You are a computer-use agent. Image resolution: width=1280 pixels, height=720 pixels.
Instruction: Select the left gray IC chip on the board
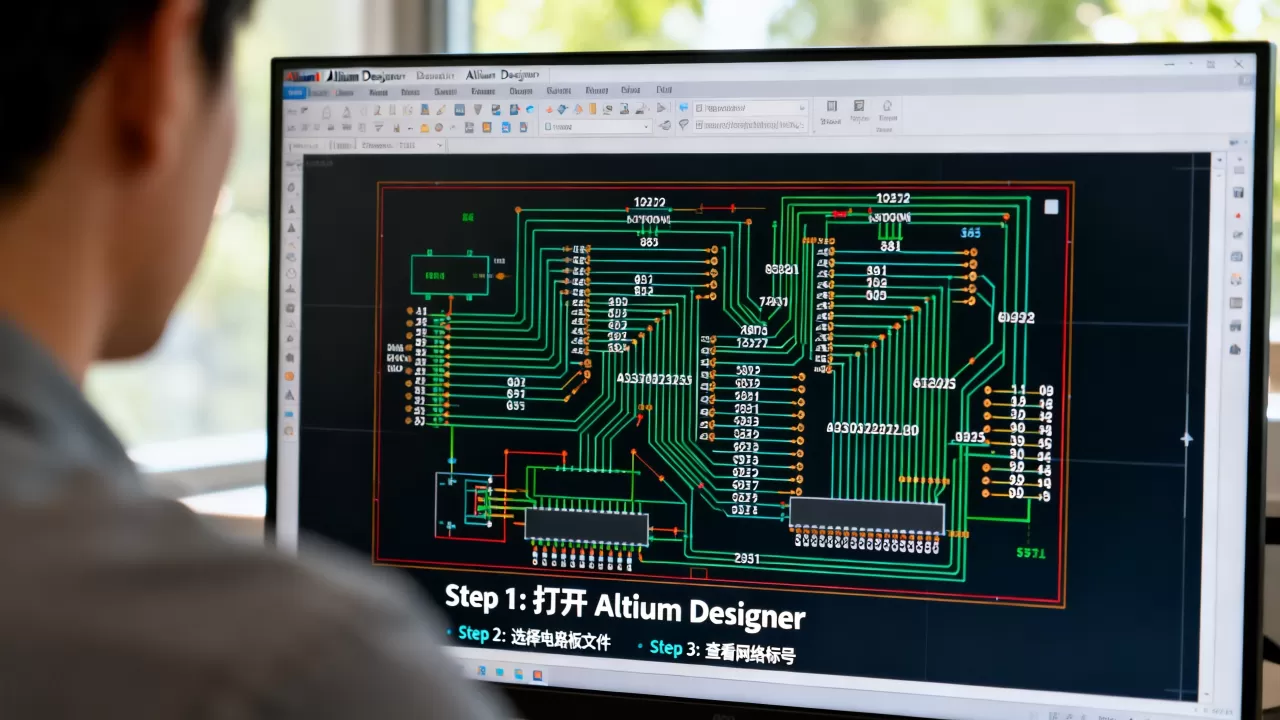pyautogui.click(x=586, y=527)
